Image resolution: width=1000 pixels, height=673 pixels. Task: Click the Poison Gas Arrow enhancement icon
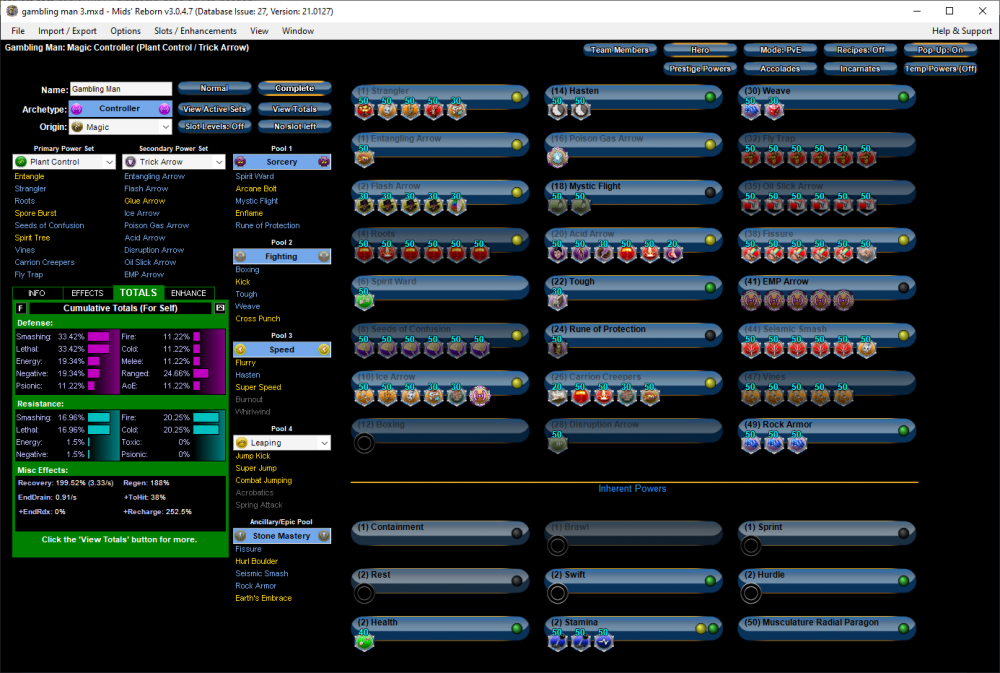pyautogui.click(x=557, y=157)
